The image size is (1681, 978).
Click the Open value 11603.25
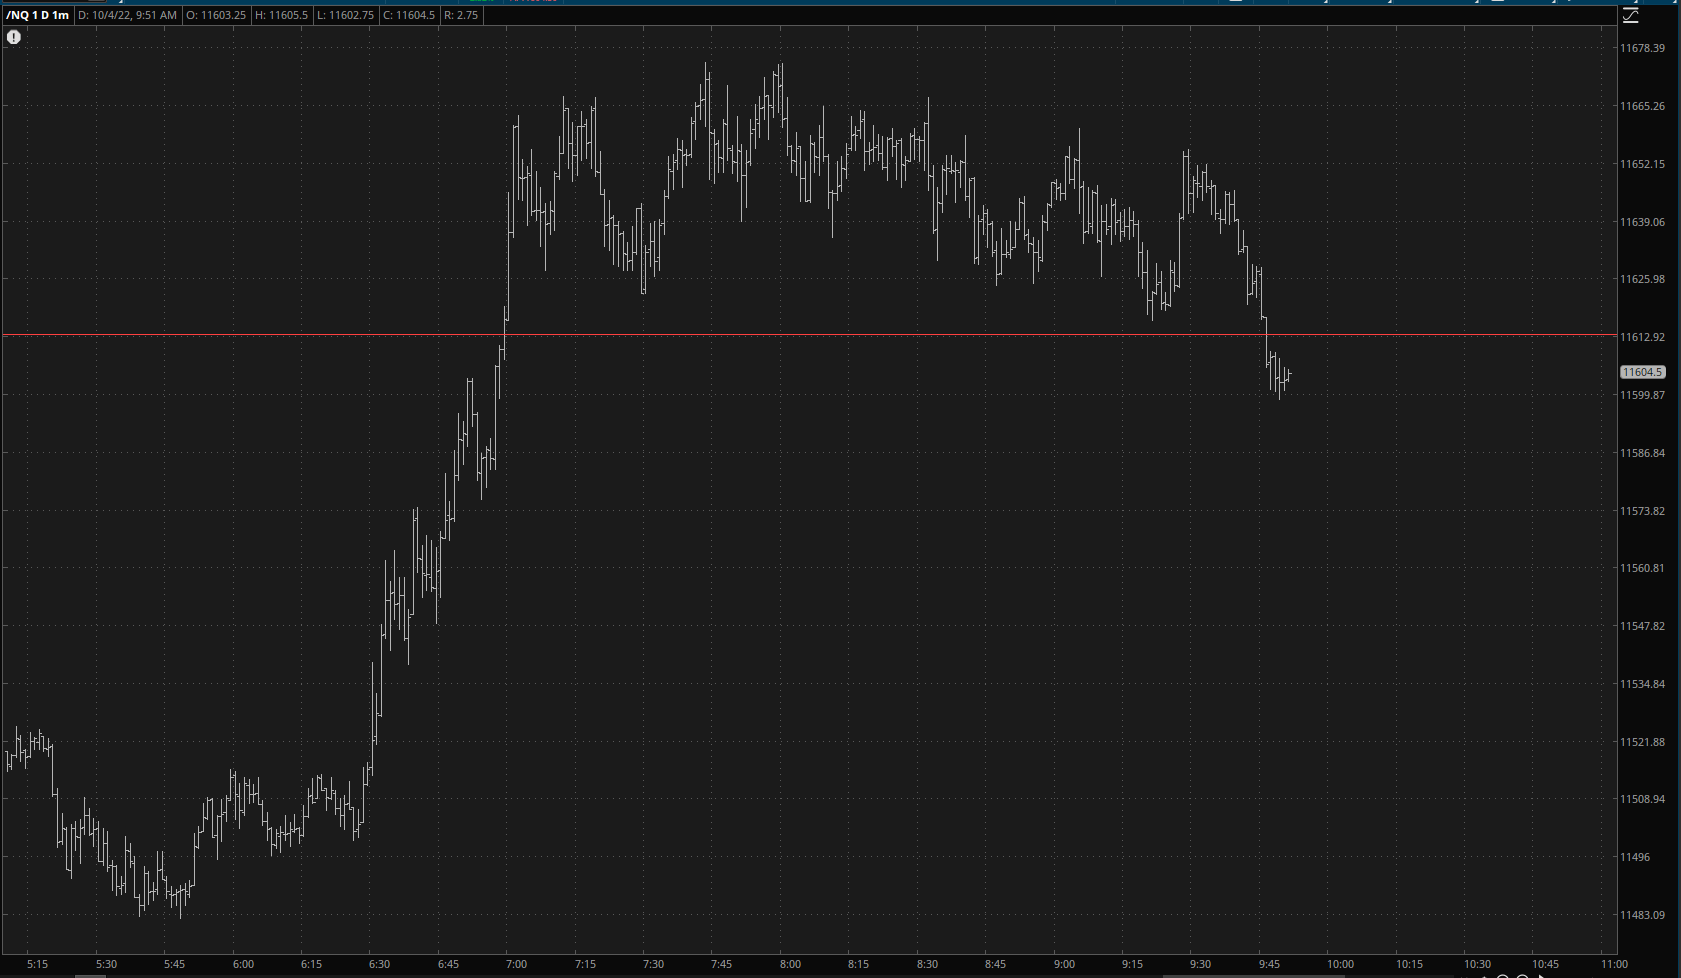[x=216, y=16]
